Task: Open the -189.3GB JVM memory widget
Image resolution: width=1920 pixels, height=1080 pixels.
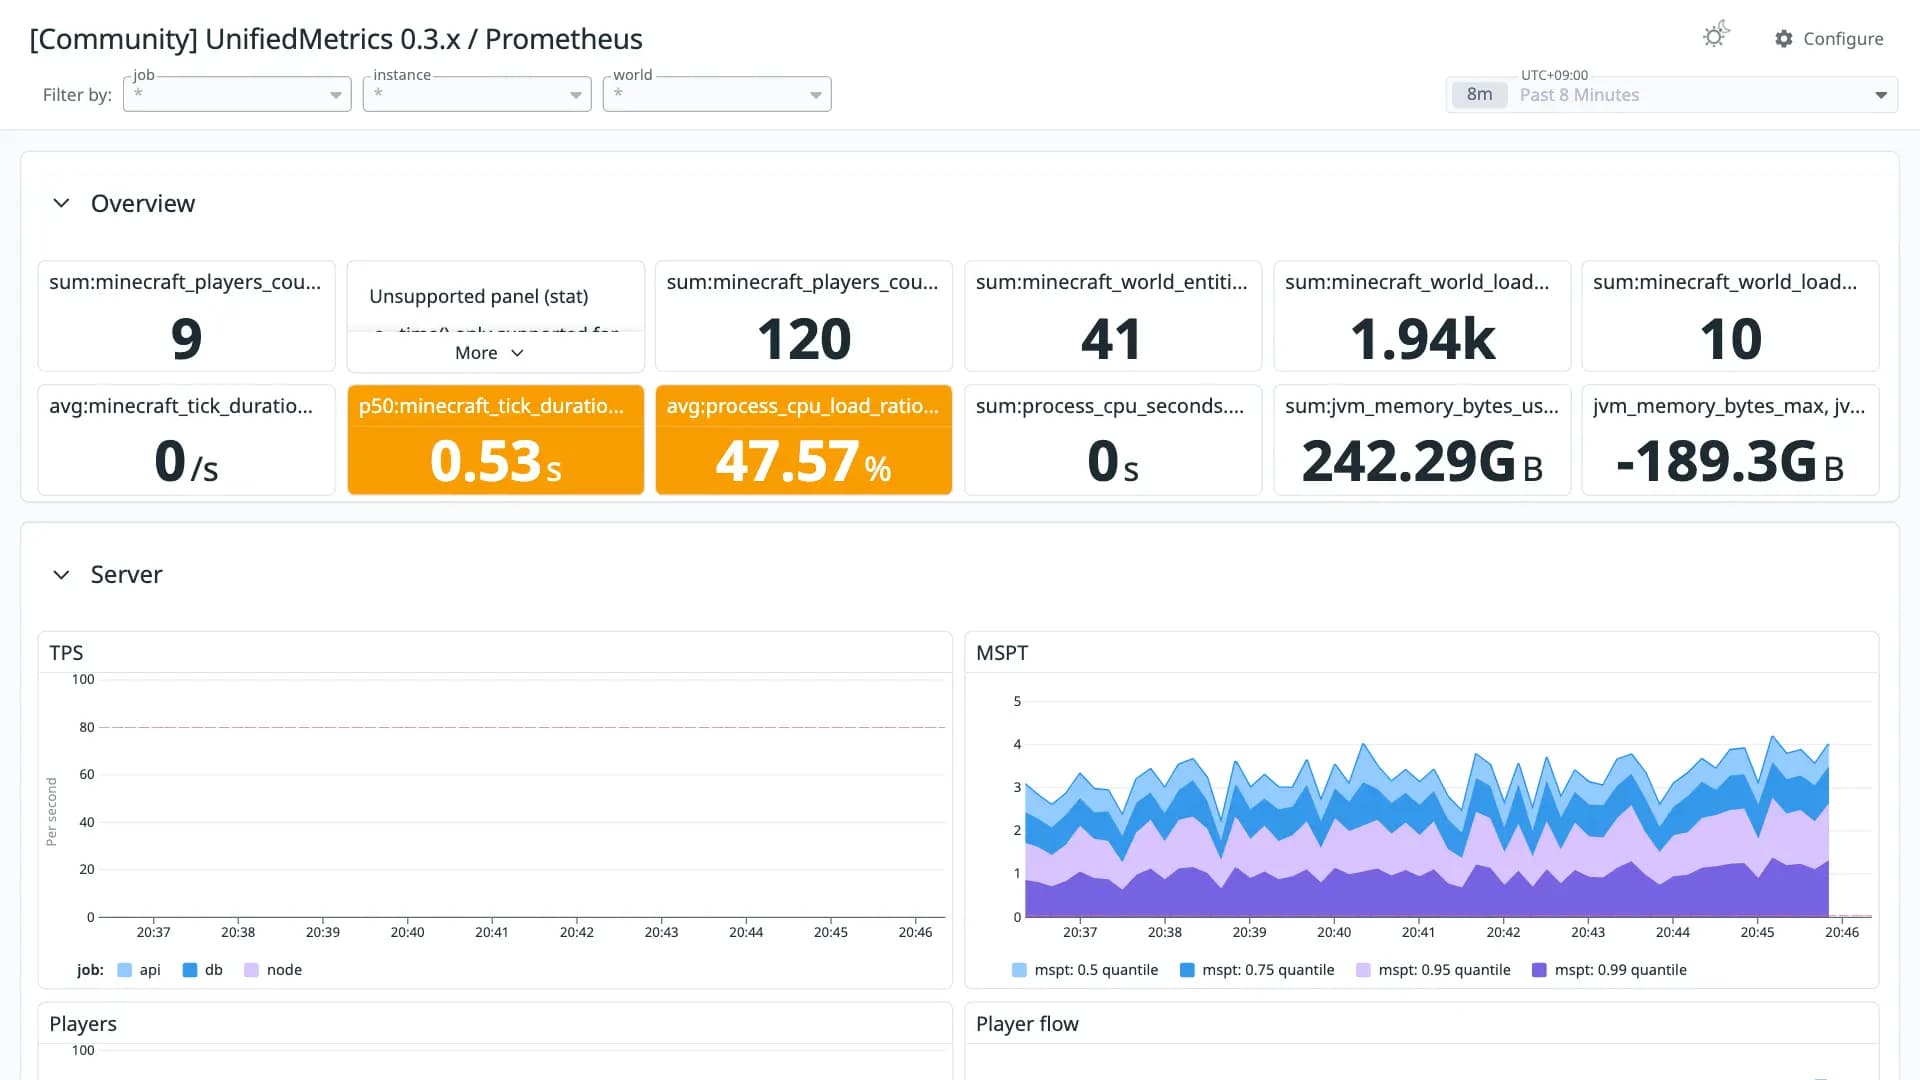Action: click(x=1730, y=440)
